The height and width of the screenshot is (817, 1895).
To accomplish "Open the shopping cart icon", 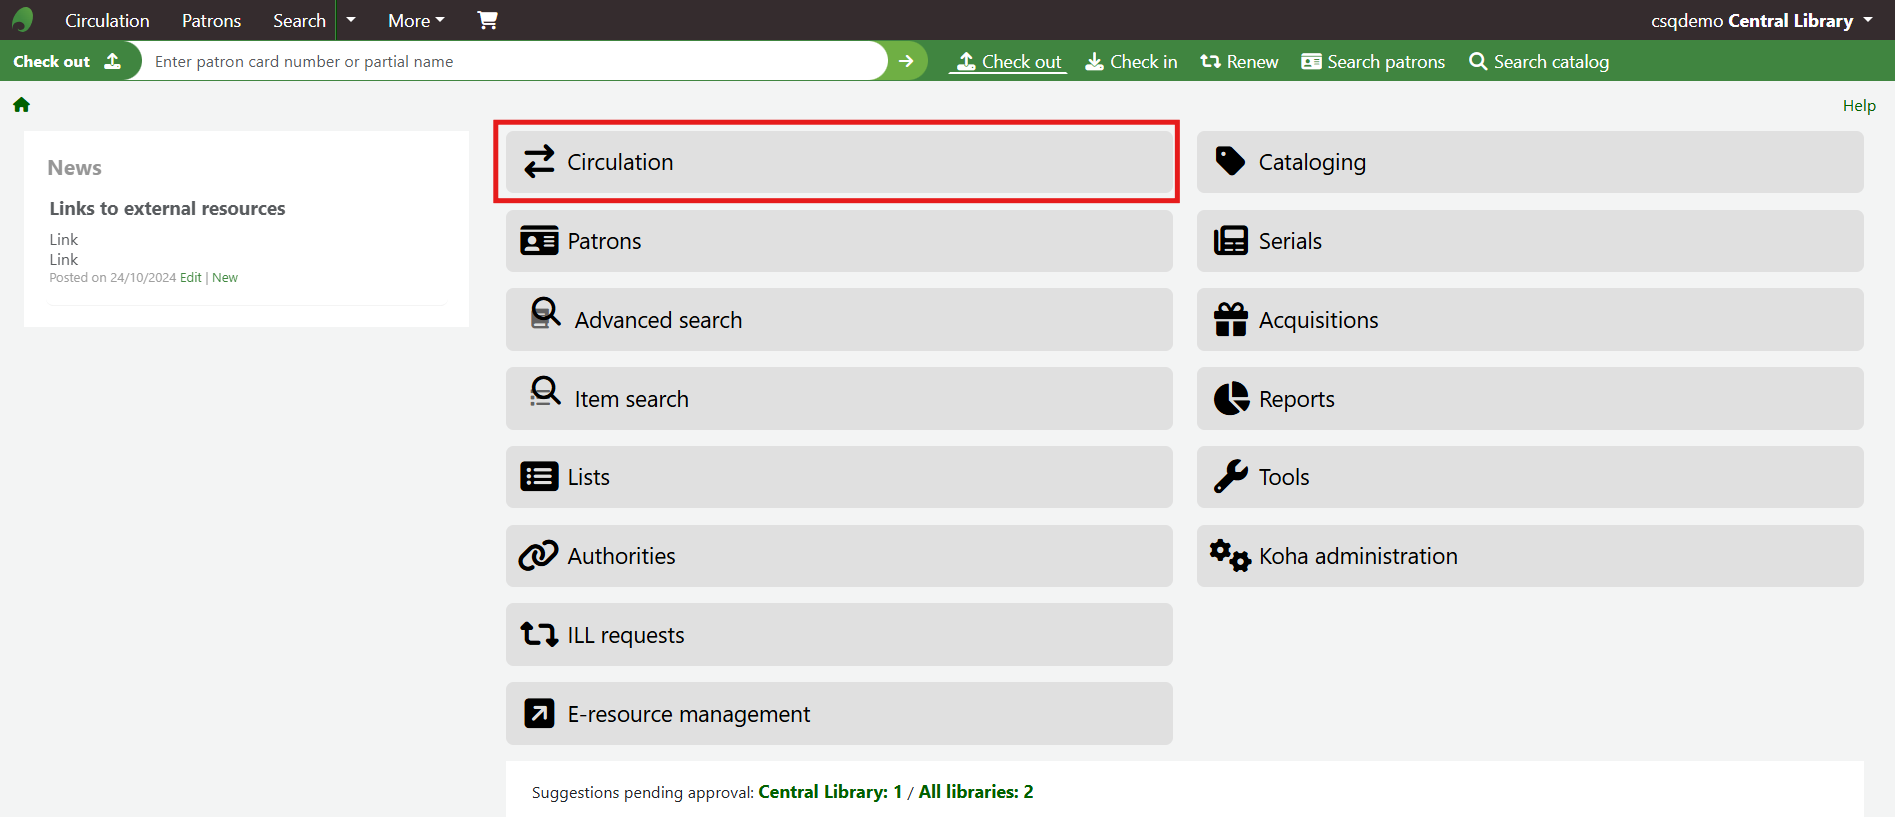I will [x=487, y=20].
